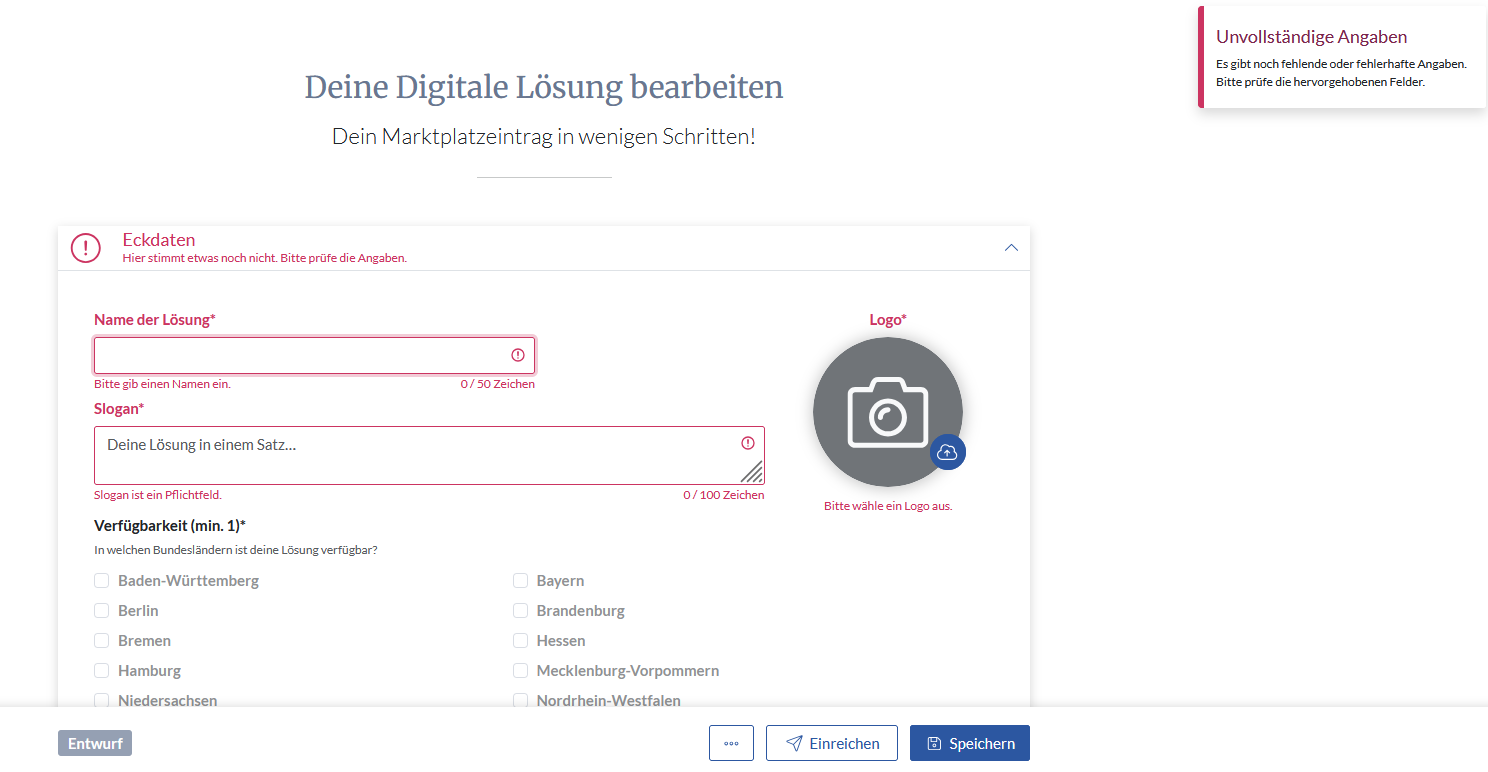Click the Slogan textarea resize handle
Screen dimensions: 1488x772
point(752,472)
